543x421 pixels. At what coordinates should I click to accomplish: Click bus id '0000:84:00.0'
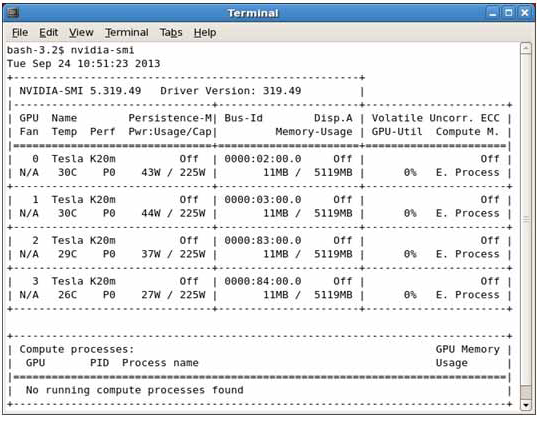click(263, 281)
